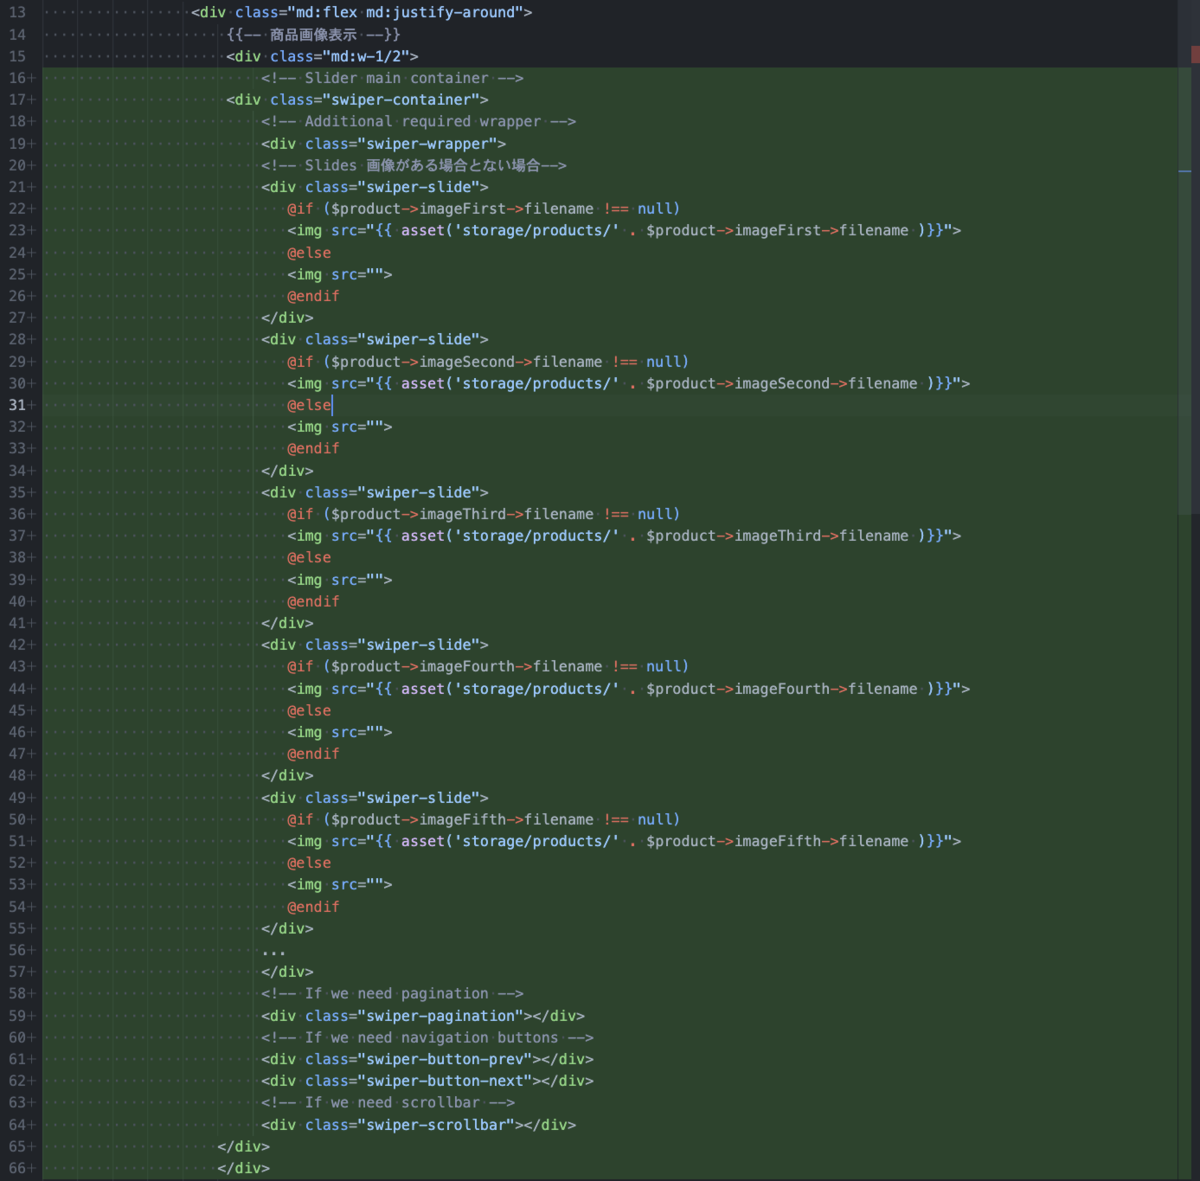1200x1181 pixels.
Task: Click the closing div tag on line 57
Action: click(287, 972)
